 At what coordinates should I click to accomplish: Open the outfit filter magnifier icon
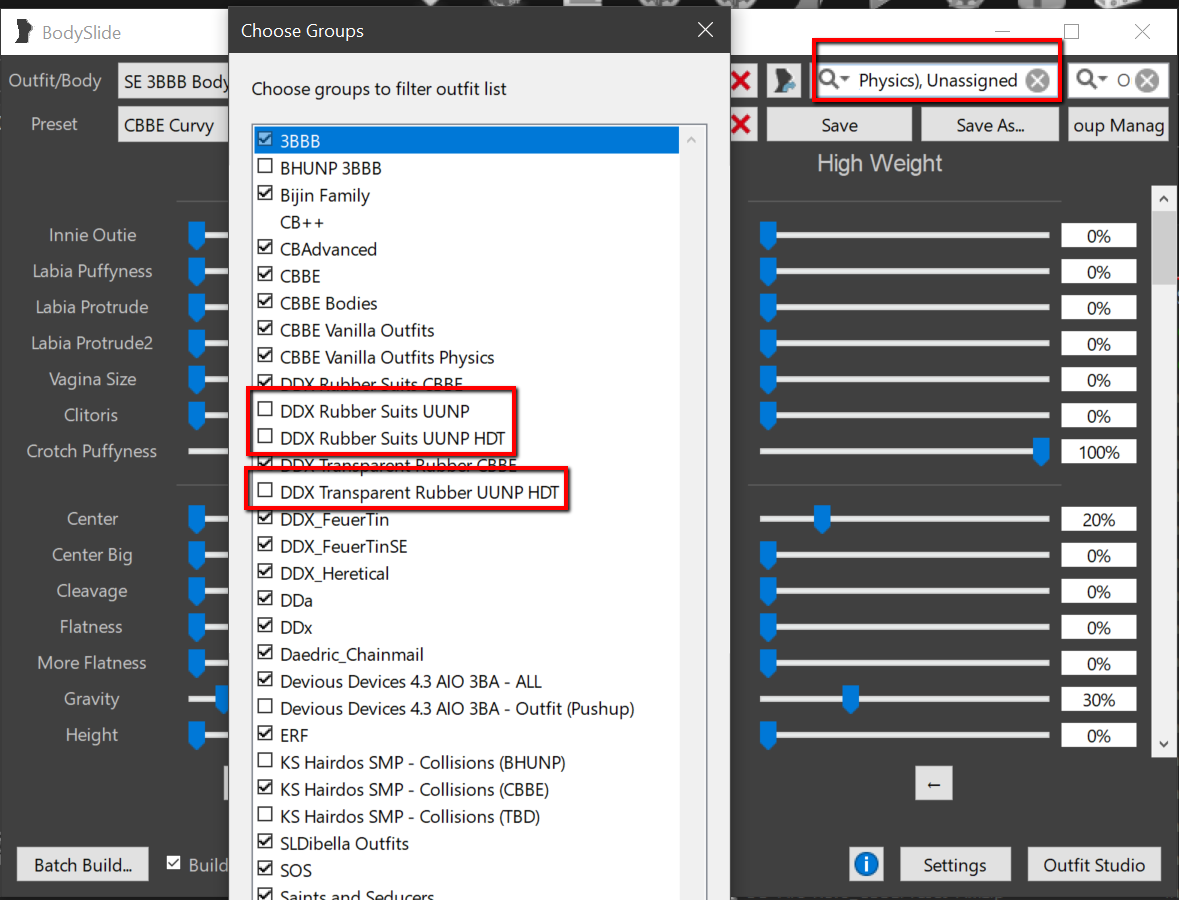pos(1091,79)
